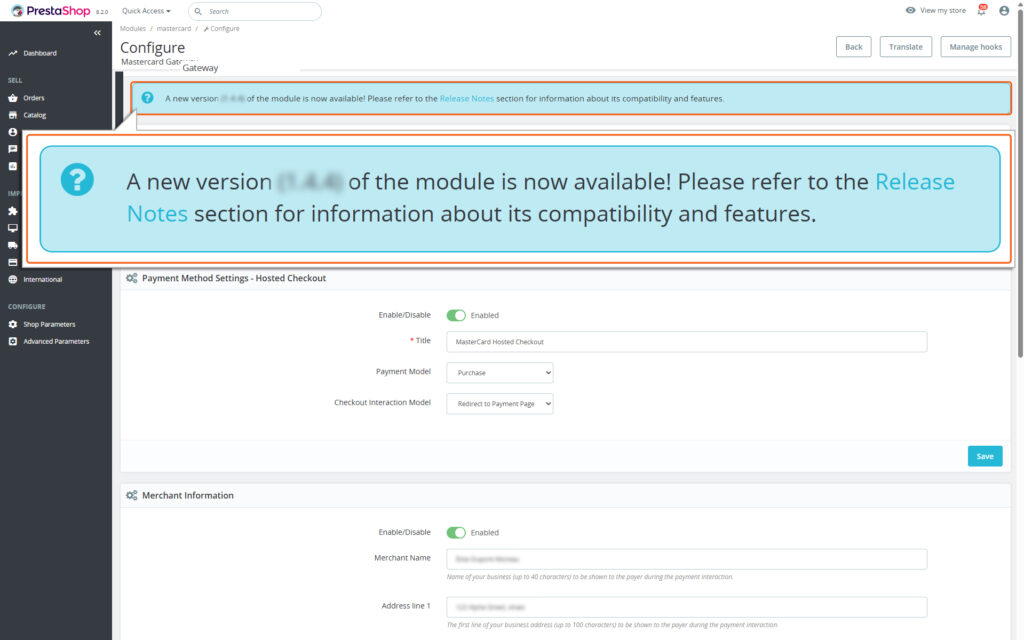
Task: Open Payment via the credit card icon
Action: 12,260
